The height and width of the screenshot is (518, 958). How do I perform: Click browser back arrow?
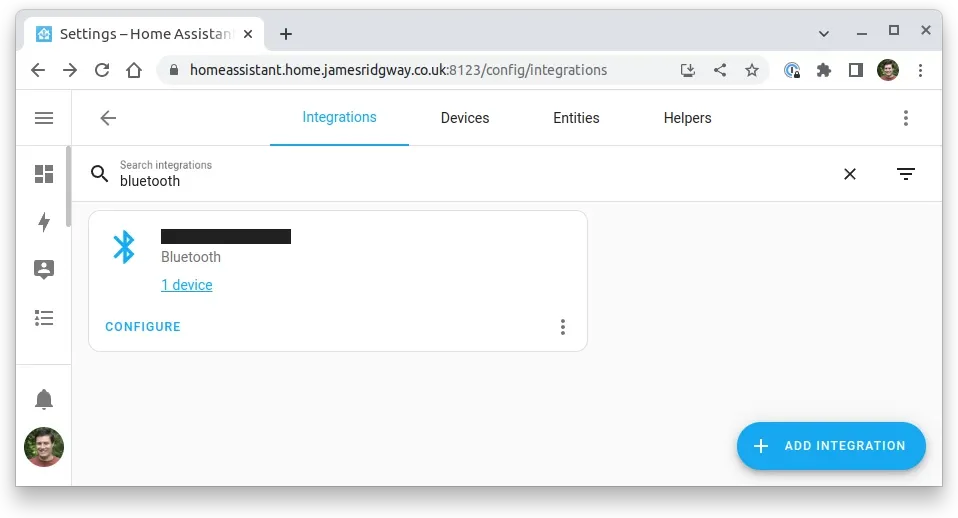pyautogui.click(x=38, y=70)
